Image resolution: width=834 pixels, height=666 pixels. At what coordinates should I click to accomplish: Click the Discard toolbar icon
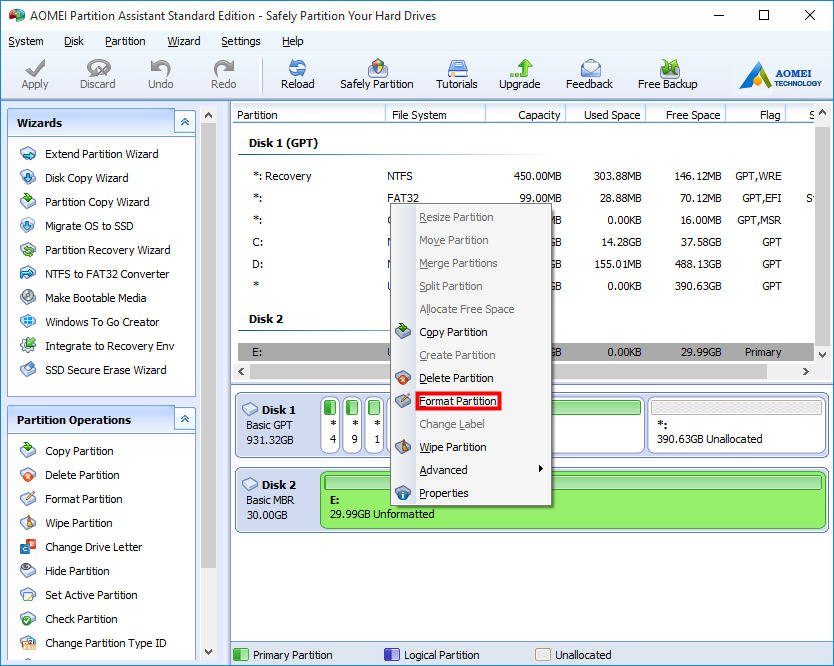coord(98,68)
